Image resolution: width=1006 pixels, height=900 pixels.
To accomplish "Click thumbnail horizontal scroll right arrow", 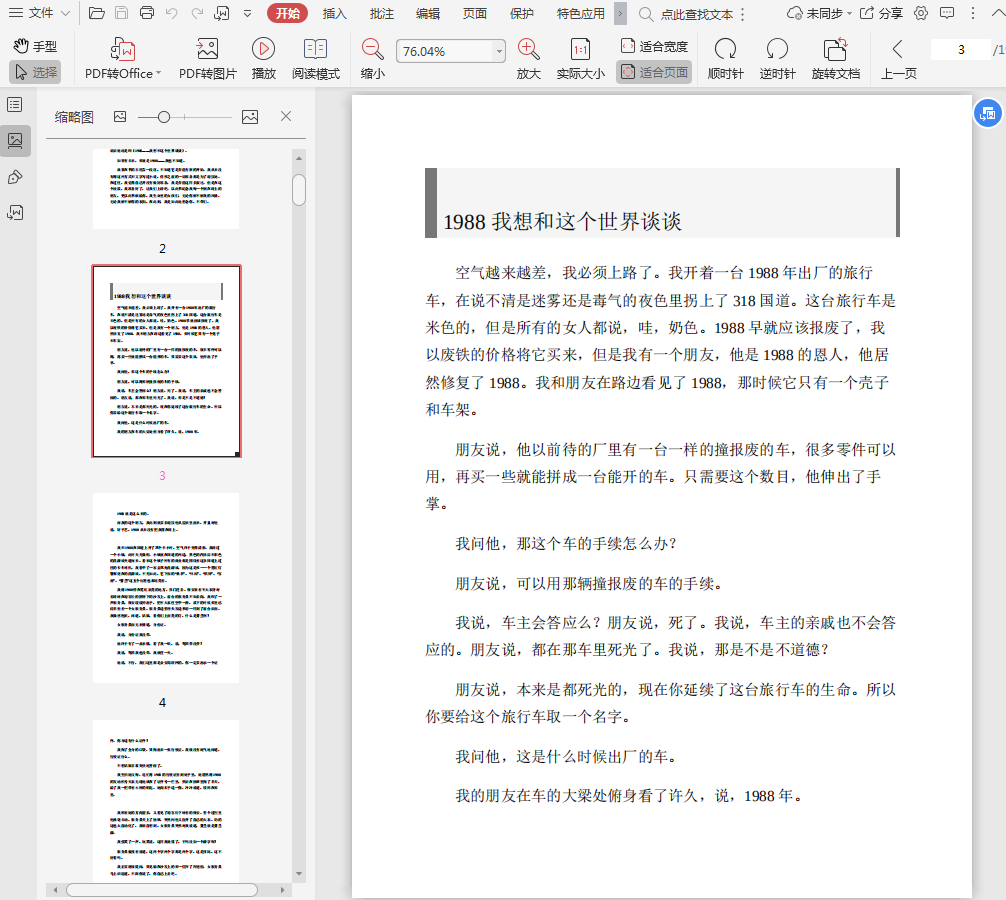I will pyautogui.click(x=282, y=890).
